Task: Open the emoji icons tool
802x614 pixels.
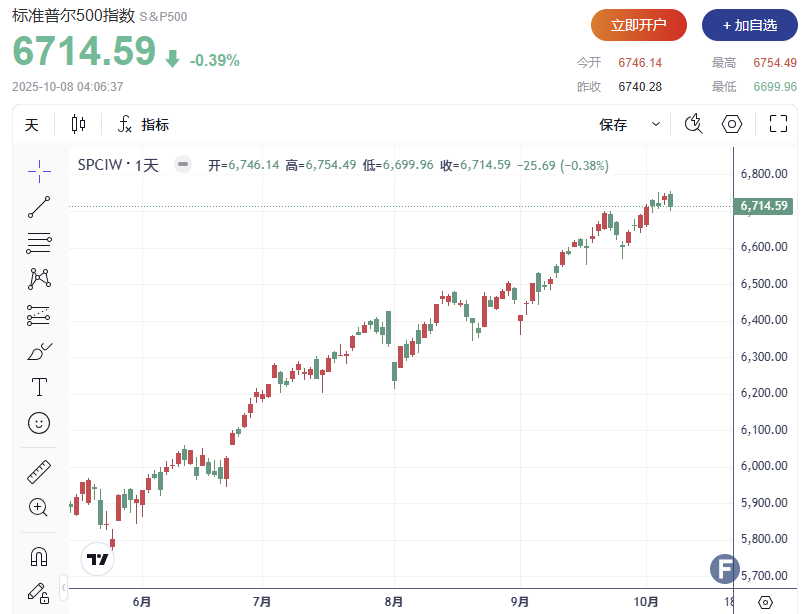Action: tap(39, 423)
